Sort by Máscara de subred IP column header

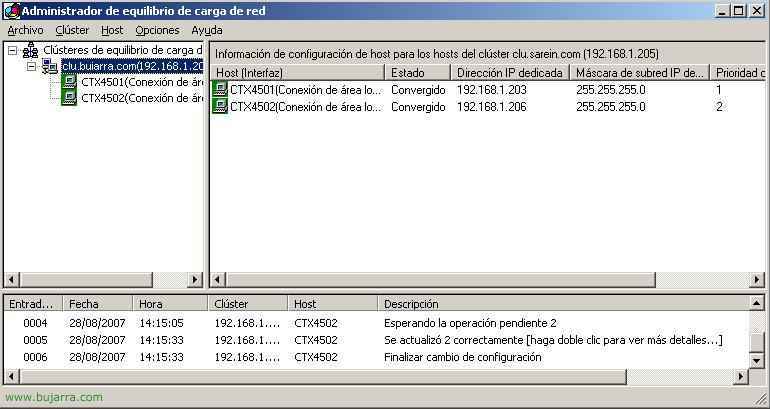(x=639, y=73)
